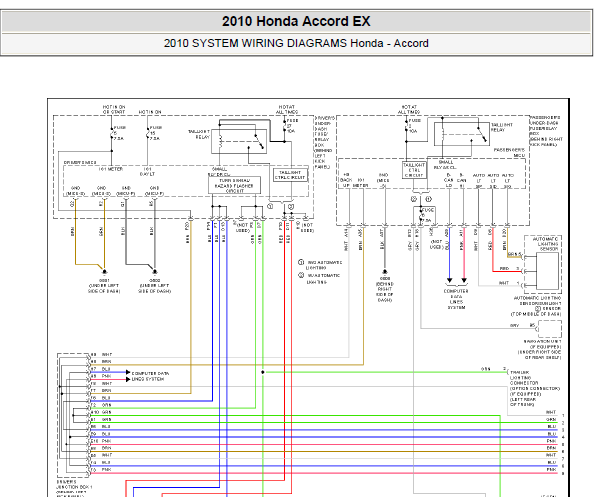Click the navigation unit dashed box
Screen dimensions: 598x497
550,329
